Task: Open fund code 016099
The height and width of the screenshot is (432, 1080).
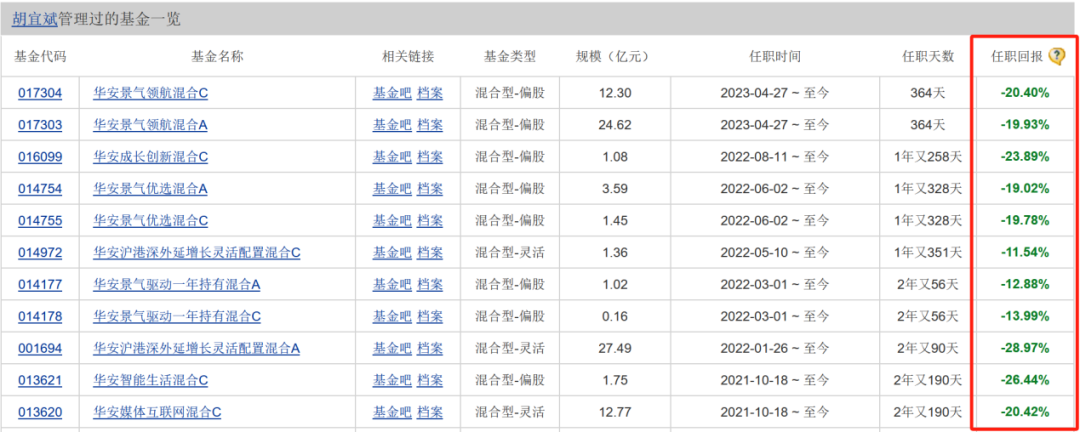Action: [x=40, y=157]
